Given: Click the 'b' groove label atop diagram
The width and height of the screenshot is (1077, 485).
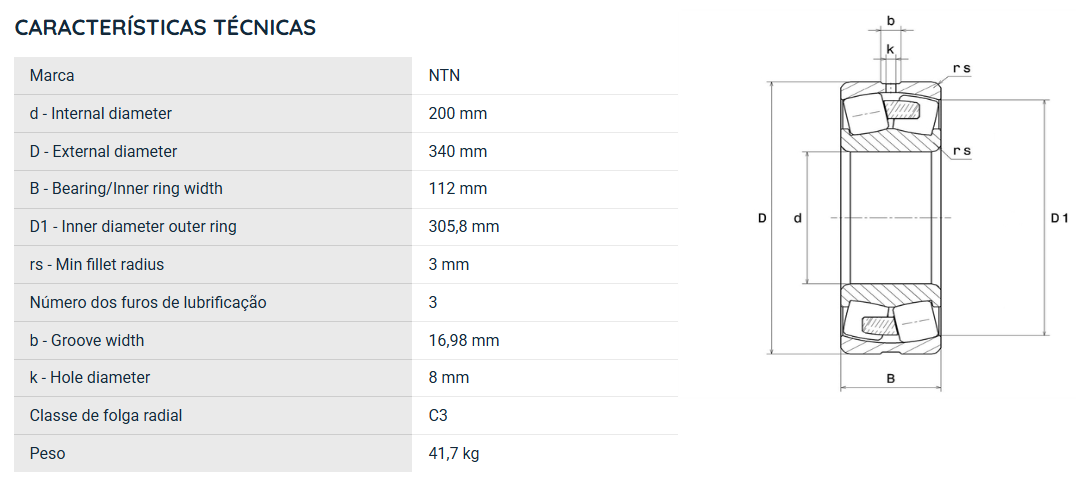Looking at the screenshot, I should pos(891,21).
